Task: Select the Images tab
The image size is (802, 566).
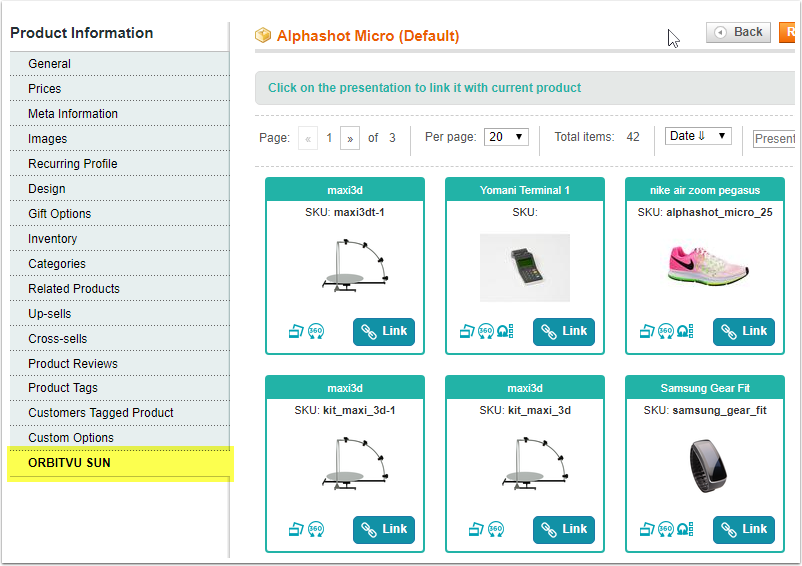Action: [x=120, y=139]
